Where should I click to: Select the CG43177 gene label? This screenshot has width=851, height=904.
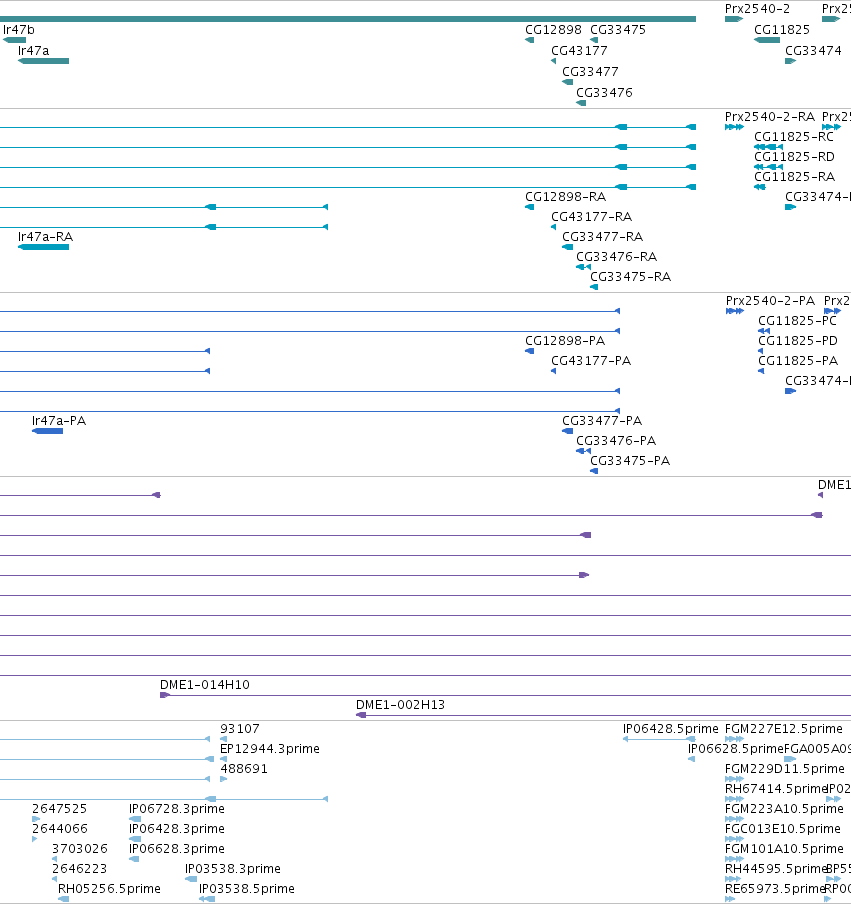(579, 51)
